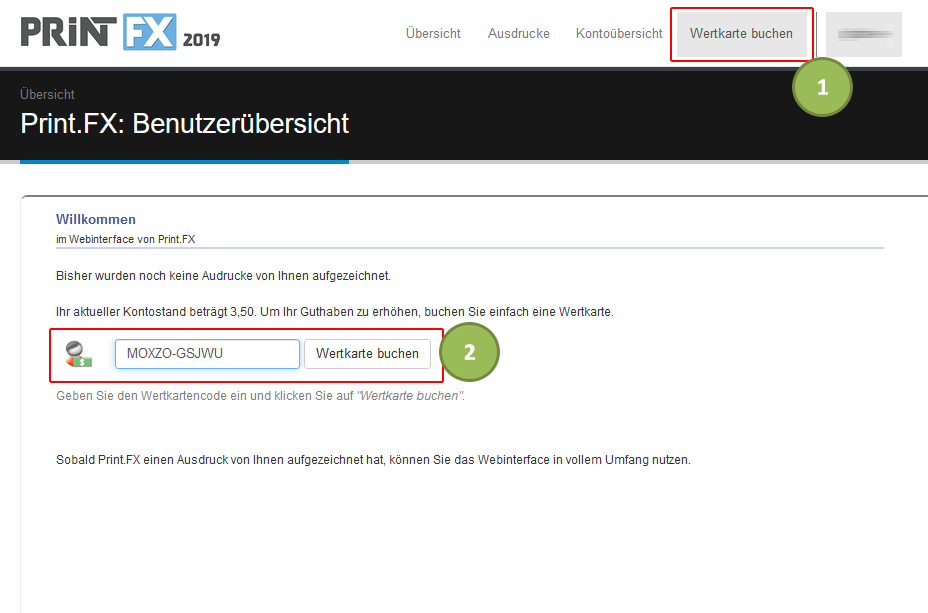Image resolution: width=928 pixels, height=613 pixels.
Task: Open the blurred user account menu
Action: click(x=864, y=34)
